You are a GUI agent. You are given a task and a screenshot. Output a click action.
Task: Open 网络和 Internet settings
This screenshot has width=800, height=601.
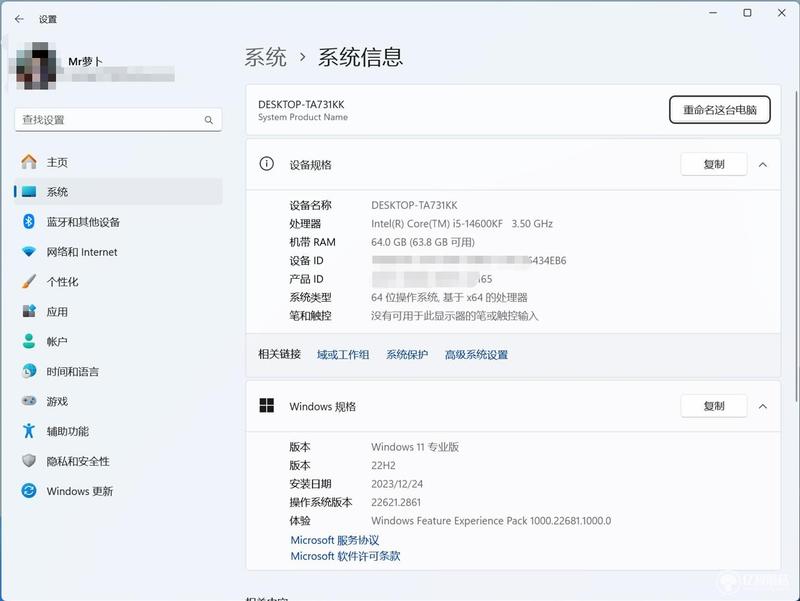click(118, 252)
